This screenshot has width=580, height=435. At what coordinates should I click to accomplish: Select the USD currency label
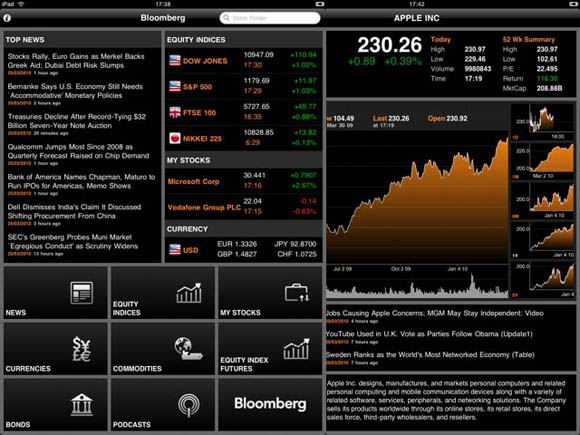[x=190, y=250]
